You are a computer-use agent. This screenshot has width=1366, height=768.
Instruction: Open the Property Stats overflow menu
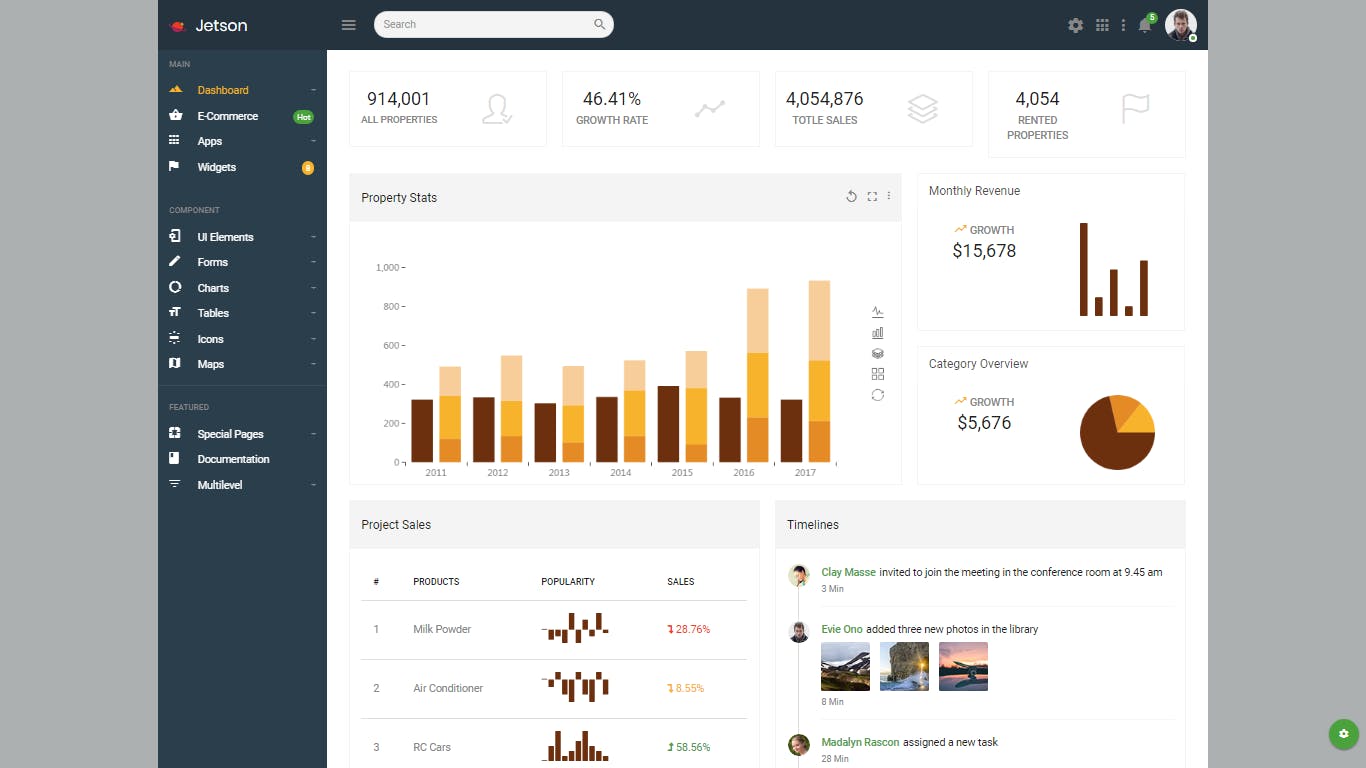889,196
